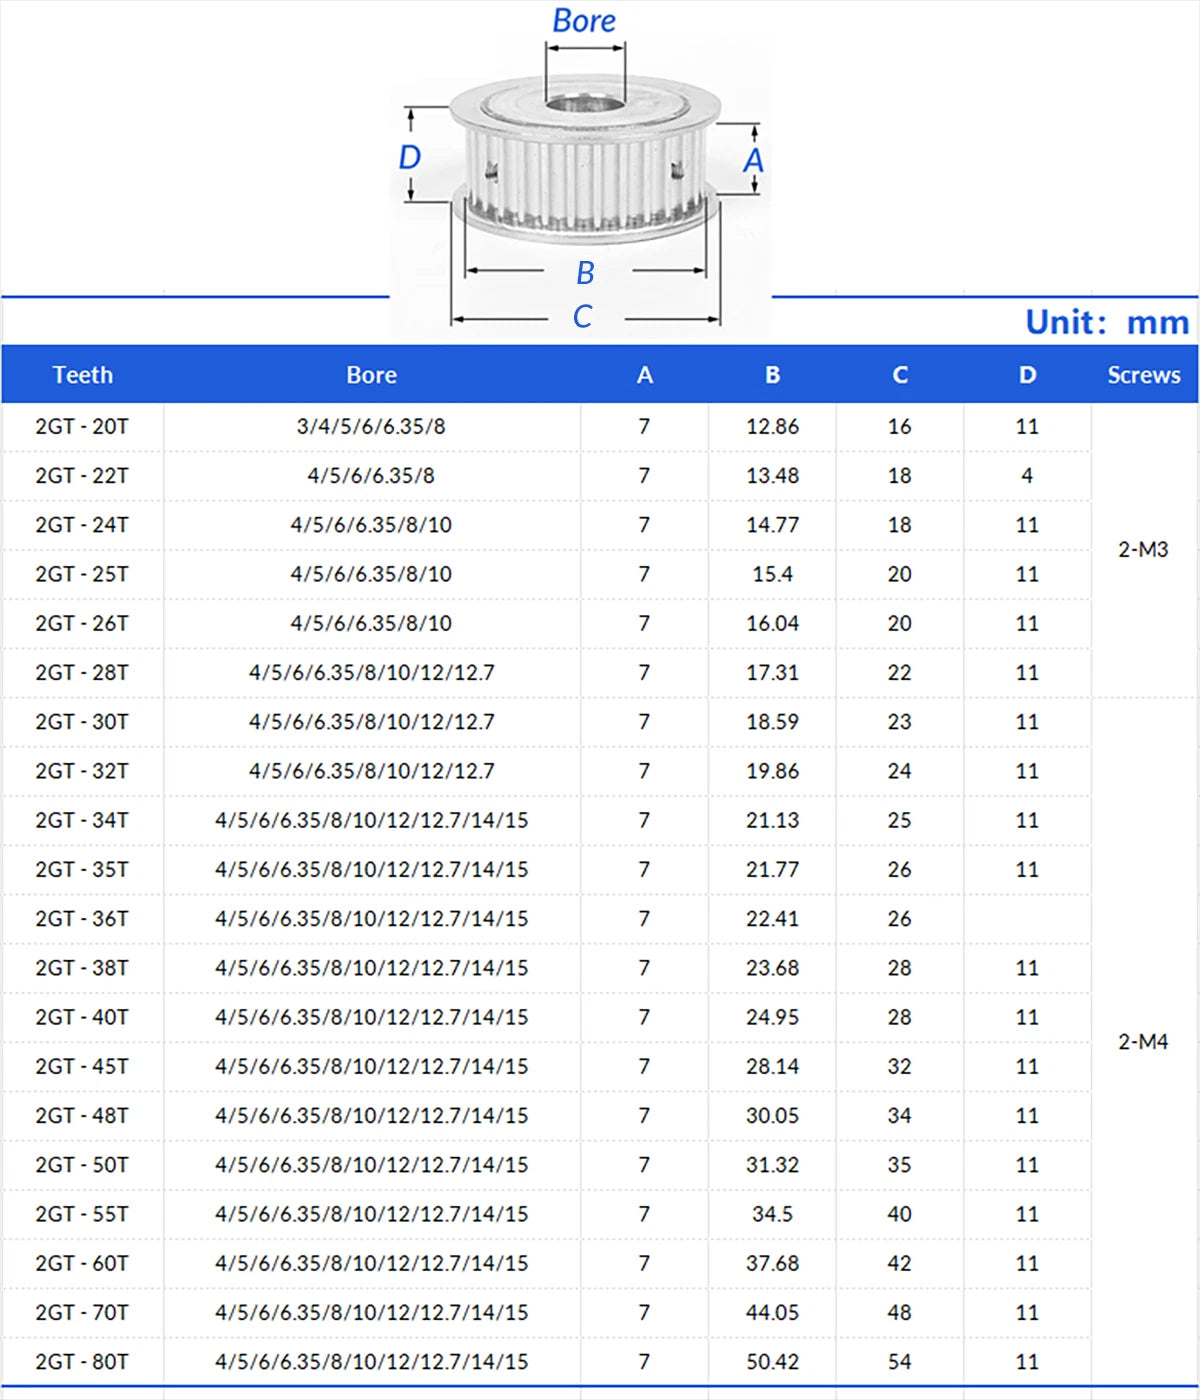The width and height of the screenshot is (1200, 1400).
Task: Select the '2GT - 26T' row label
Action: tap(82, 623)
